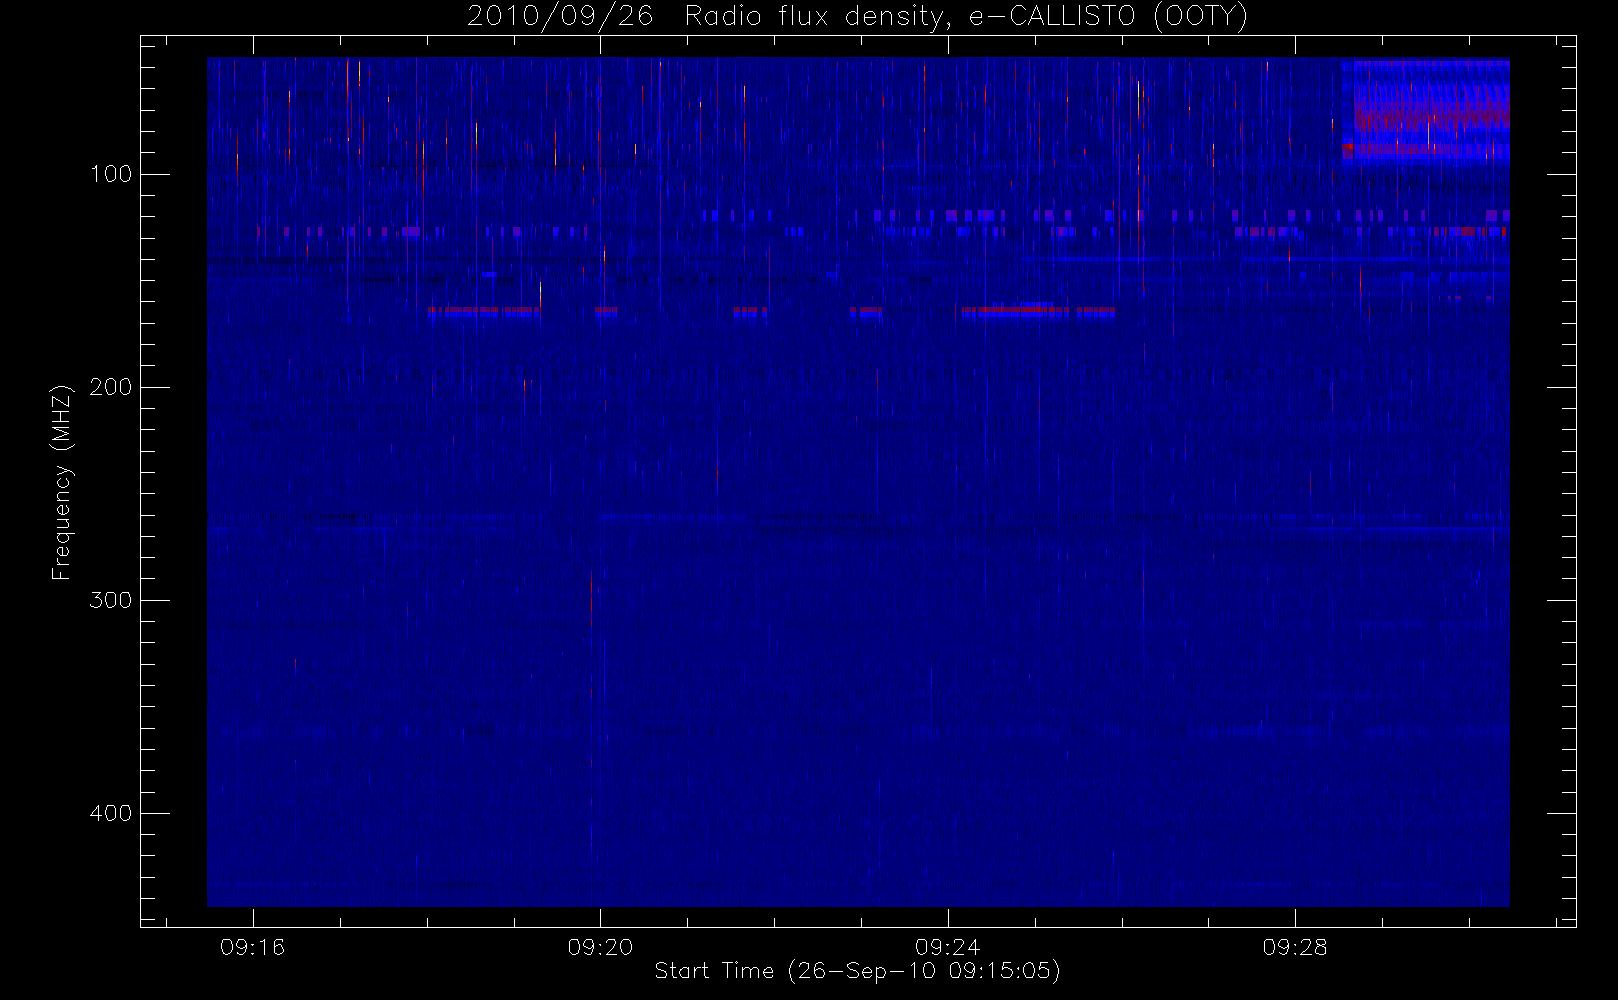The image size is (1618, 1000).
Task: Click the '09:24' time tick label
Action: pyautogui.click(x=947, y=947)
